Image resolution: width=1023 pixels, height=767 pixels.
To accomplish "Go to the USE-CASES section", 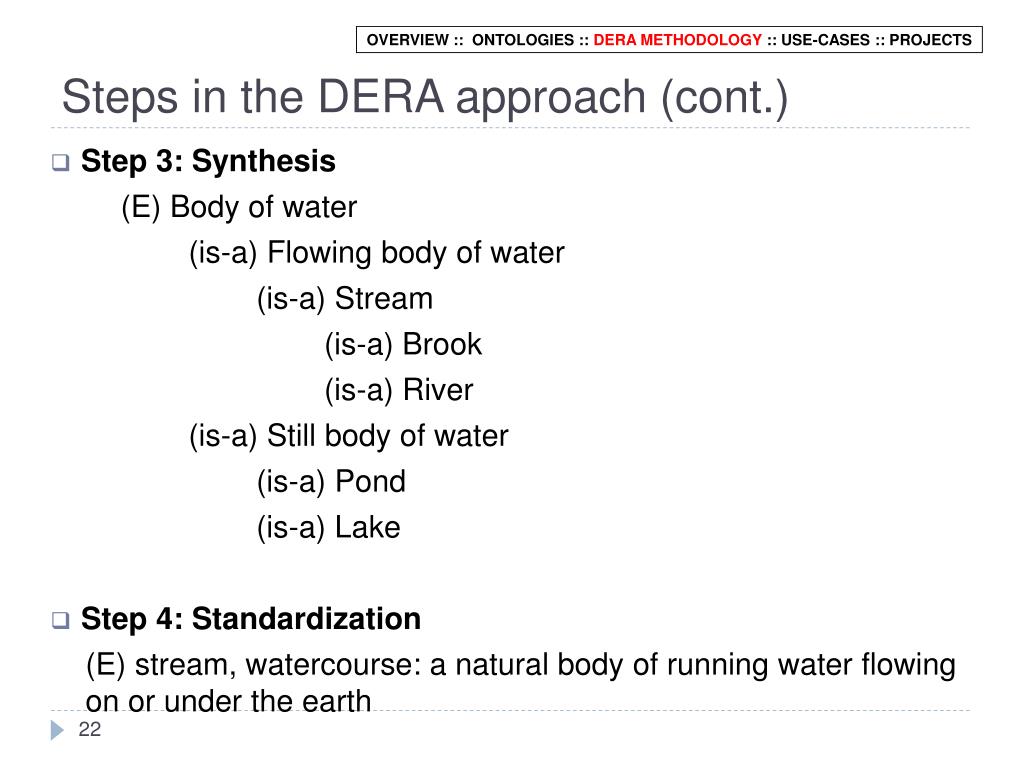I will click(825, 40).
